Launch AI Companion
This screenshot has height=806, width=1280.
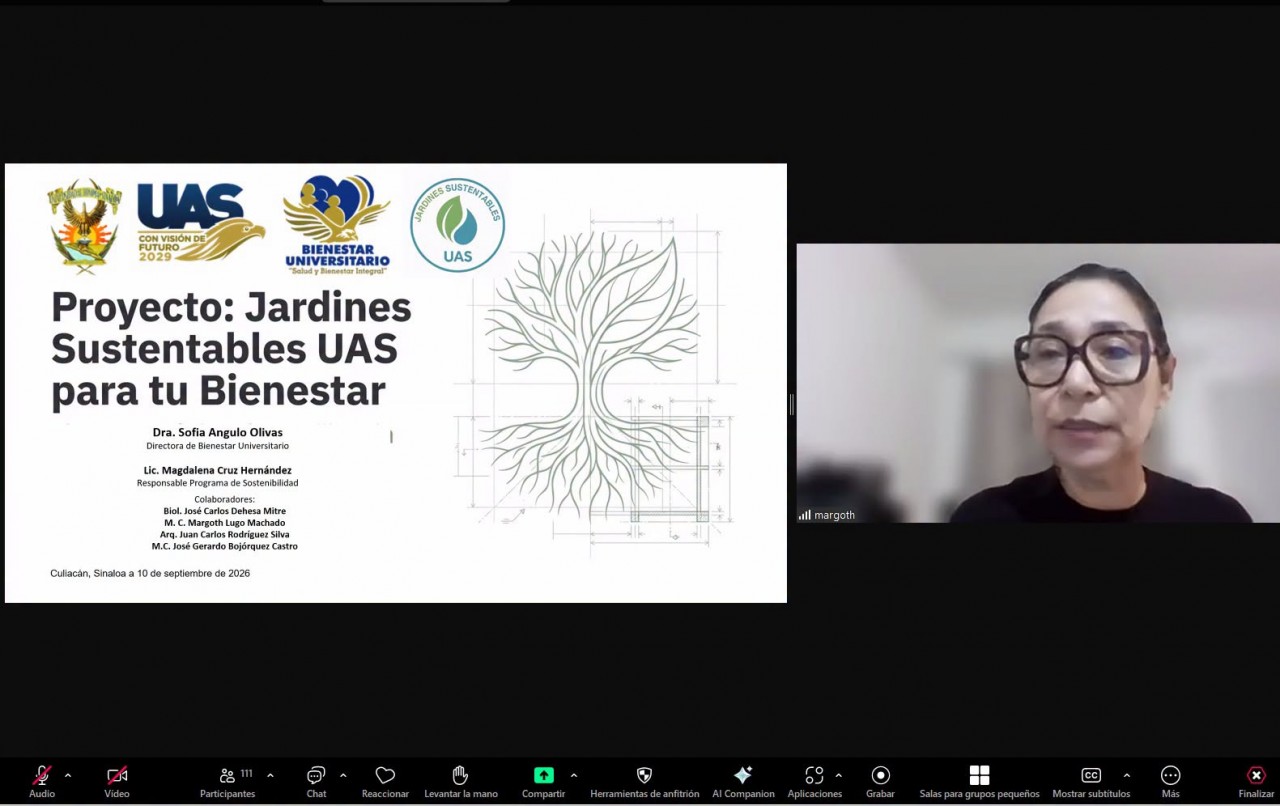(x=743, y=781)
